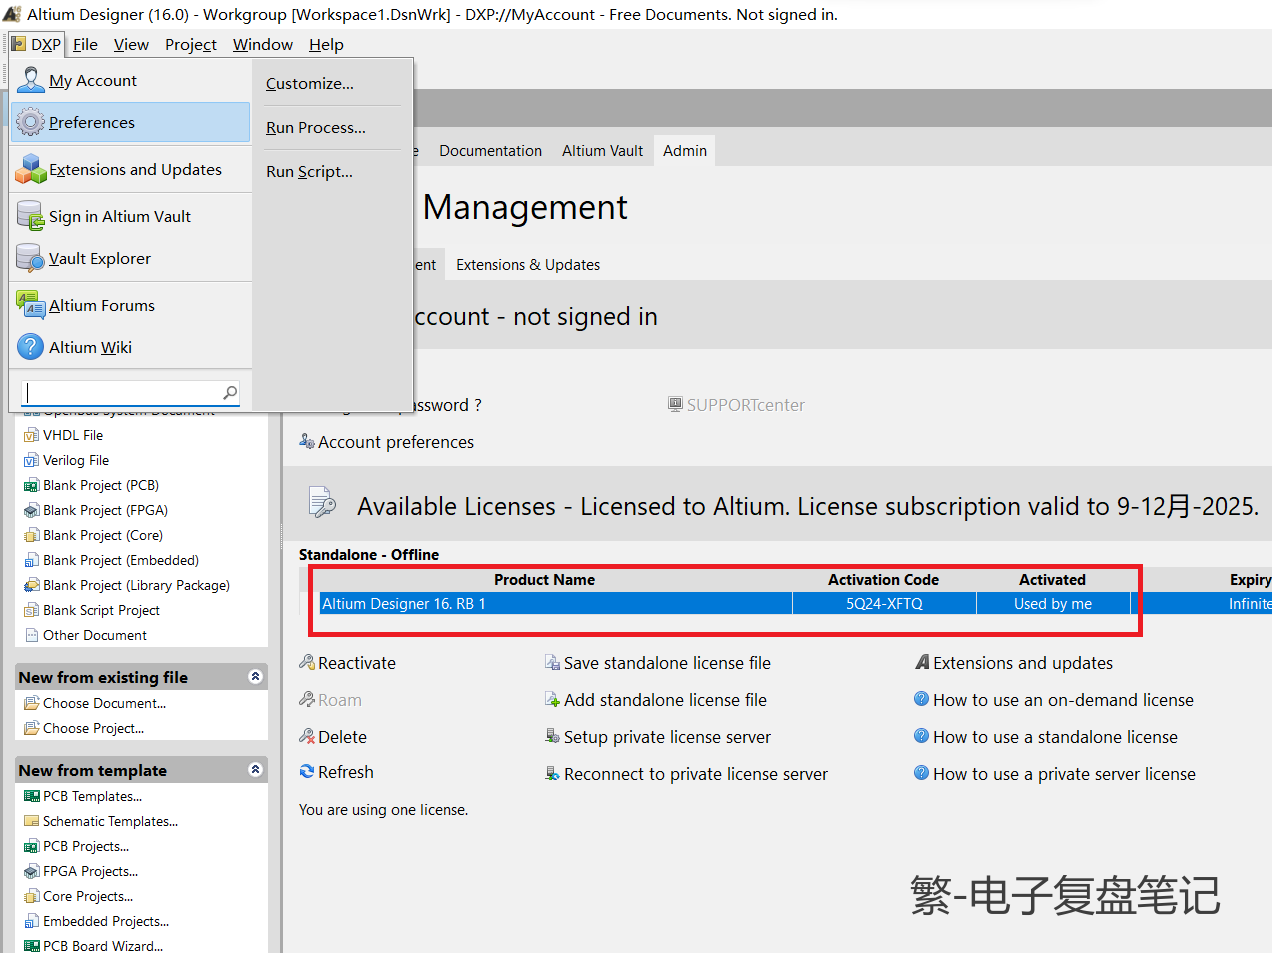The height and width of the screenshot is (953, 1272).
Task: Open Core Projects... template link
Action: [88, 896]
